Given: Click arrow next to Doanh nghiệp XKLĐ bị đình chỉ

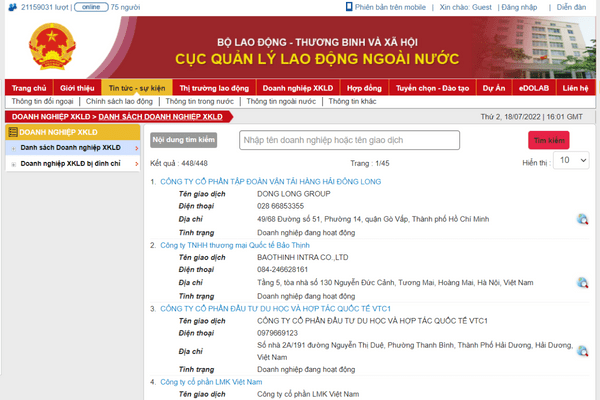Looking at the screenshot, I should pyautogui.click(x=137, y=164).
